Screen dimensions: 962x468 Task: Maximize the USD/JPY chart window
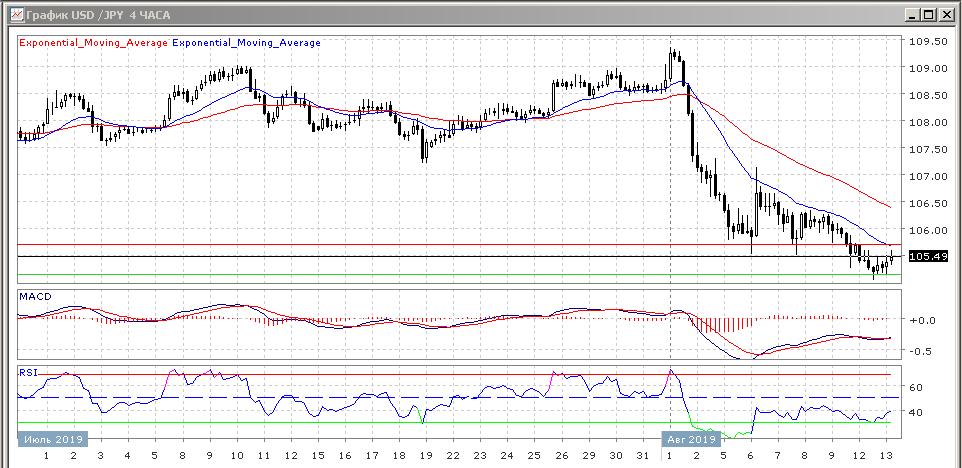coord(930,15)
